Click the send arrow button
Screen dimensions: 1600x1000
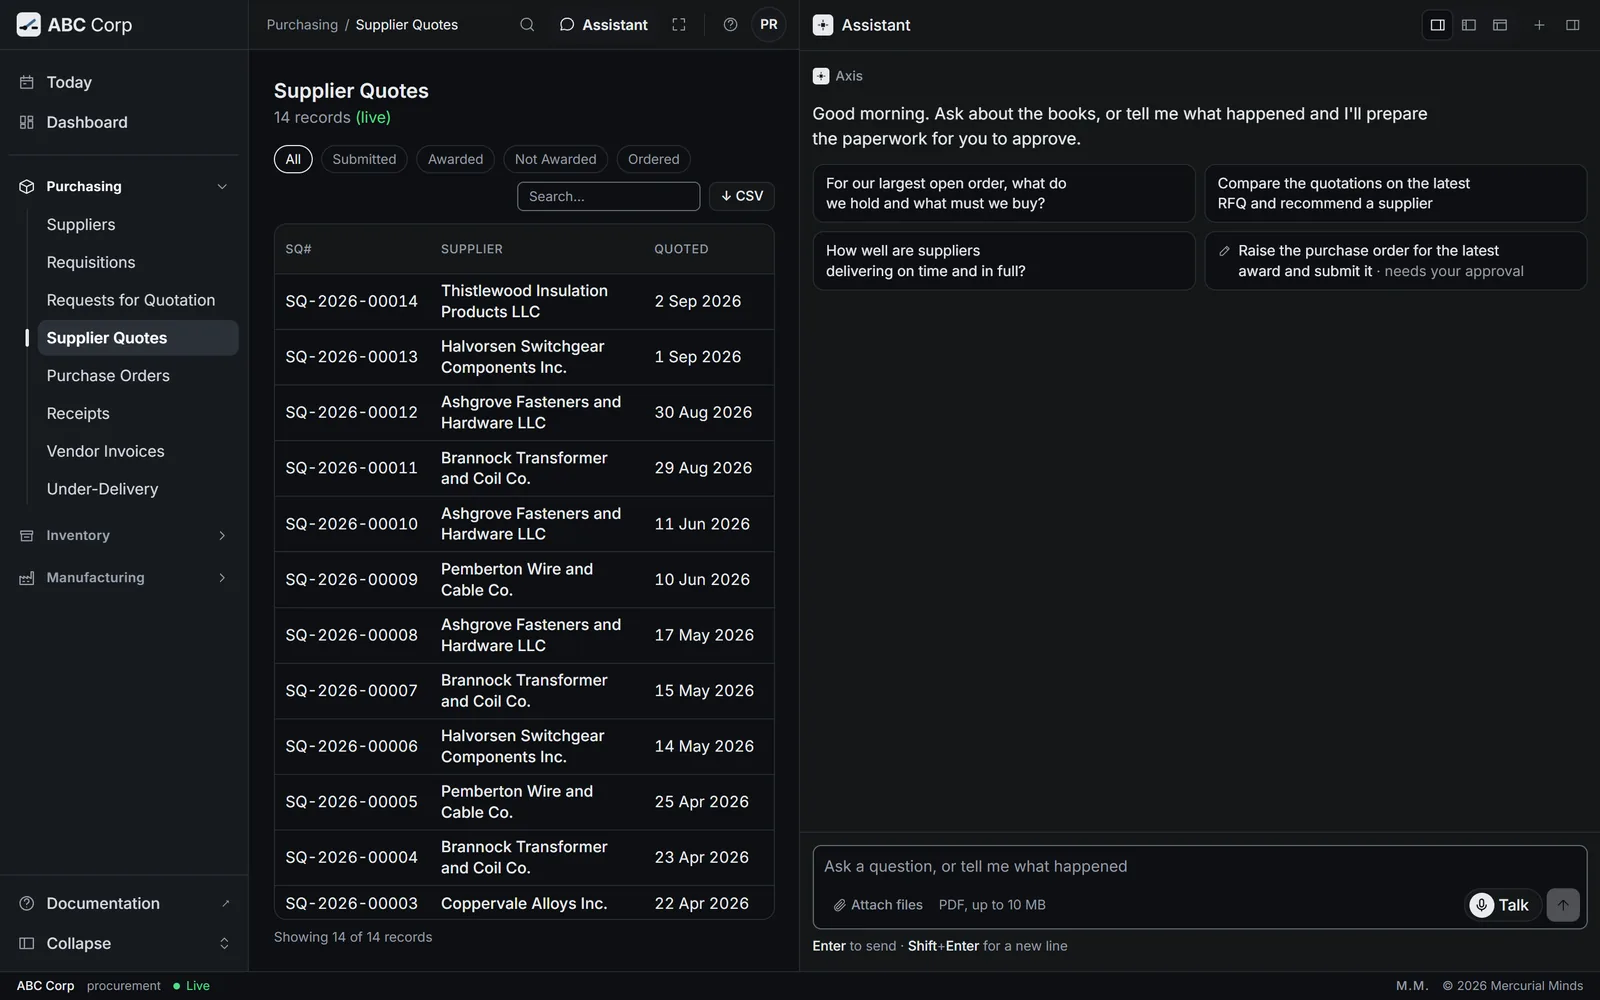(x=1563, y=905)
